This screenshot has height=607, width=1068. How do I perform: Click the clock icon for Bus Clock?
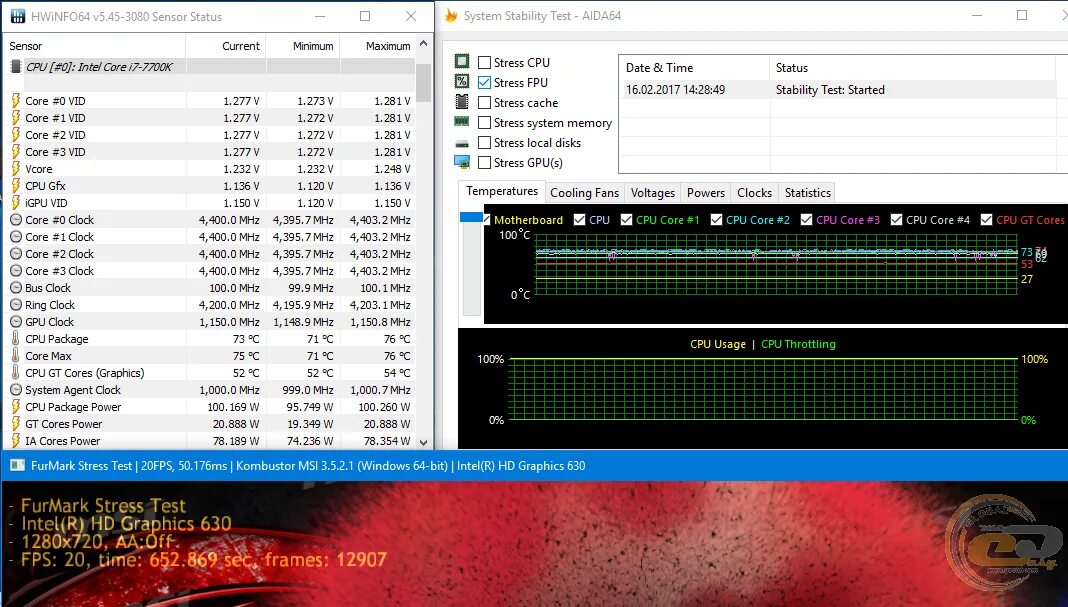tap(16, 287)
